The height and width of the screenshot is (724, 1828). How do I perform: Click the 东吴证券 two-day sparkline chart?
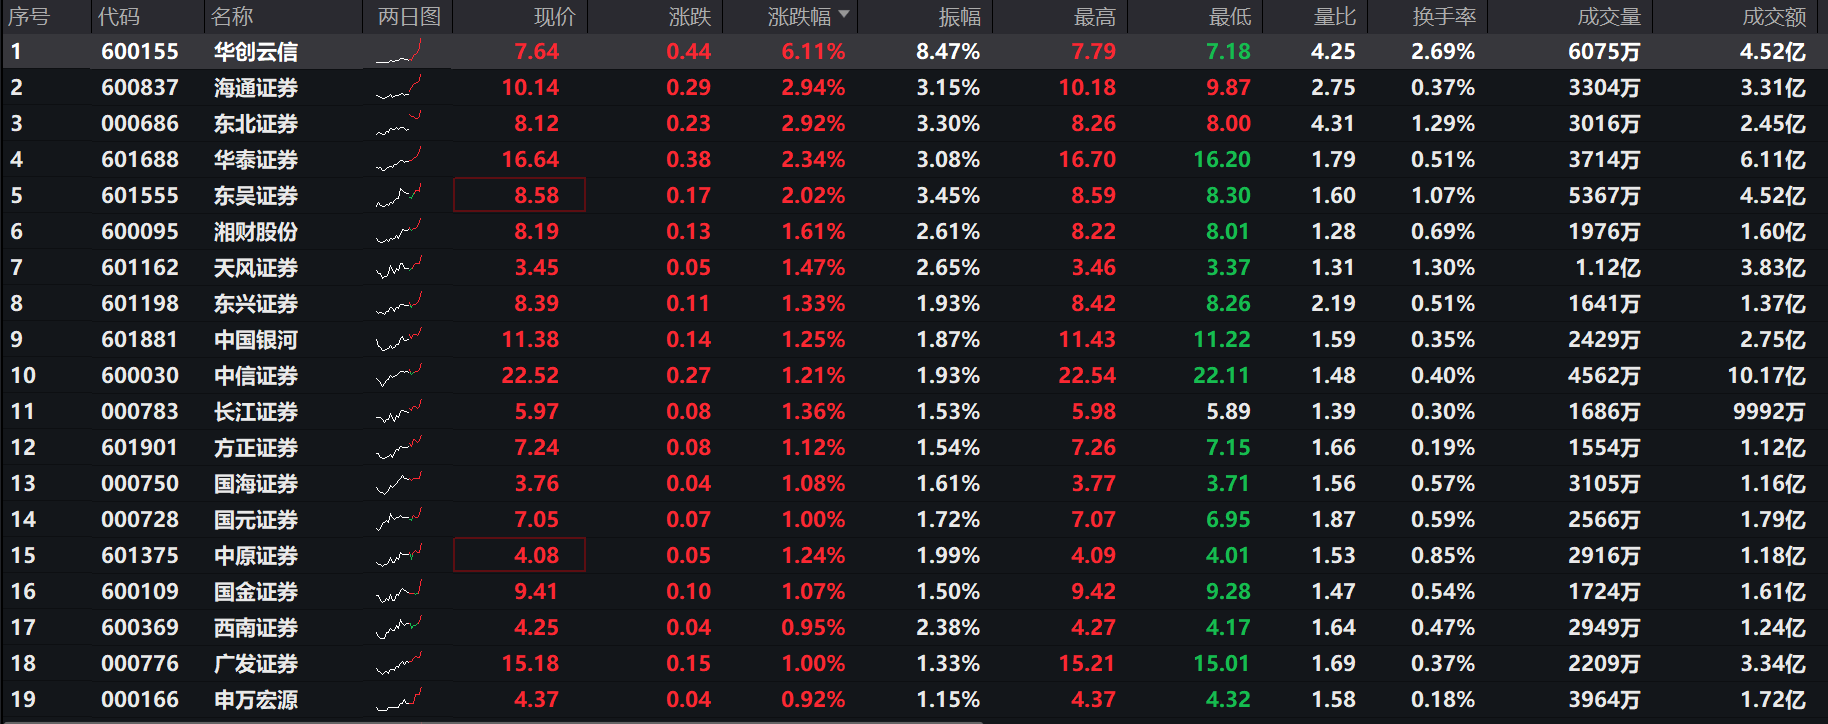399,196
